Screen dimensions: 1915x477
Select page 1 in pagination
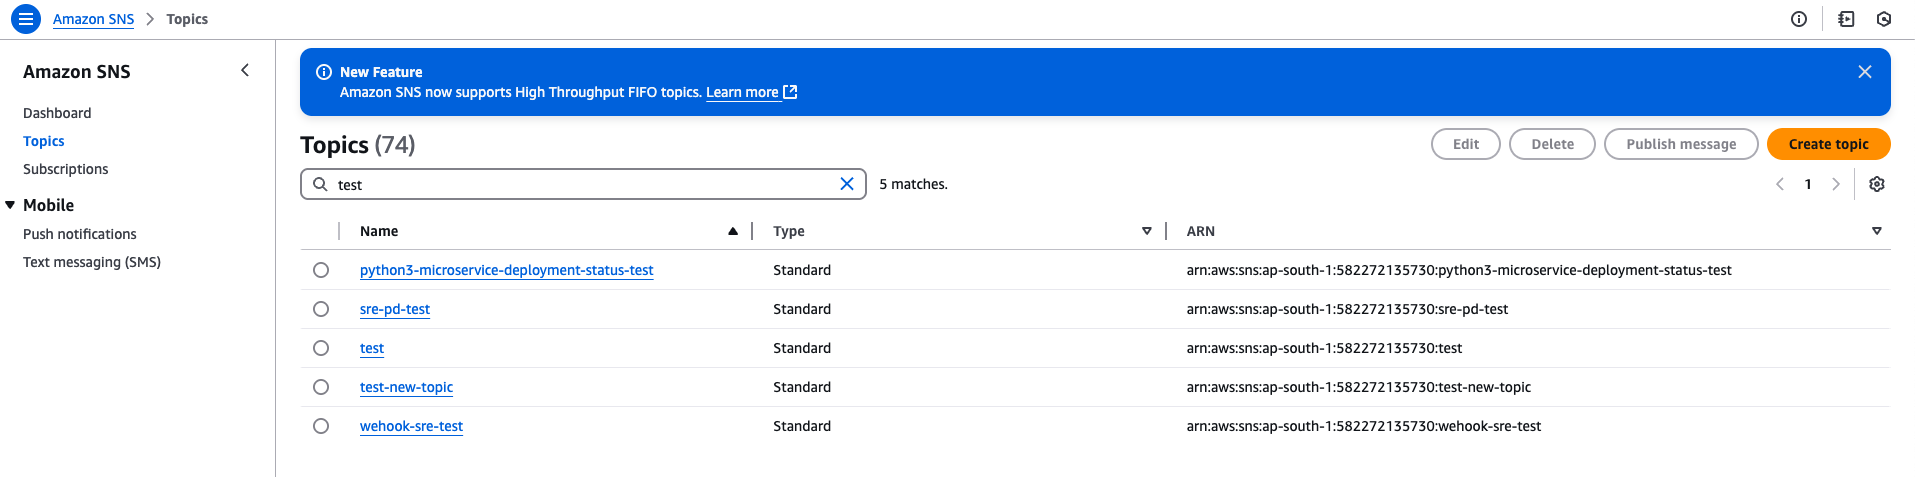point(1808,184)
